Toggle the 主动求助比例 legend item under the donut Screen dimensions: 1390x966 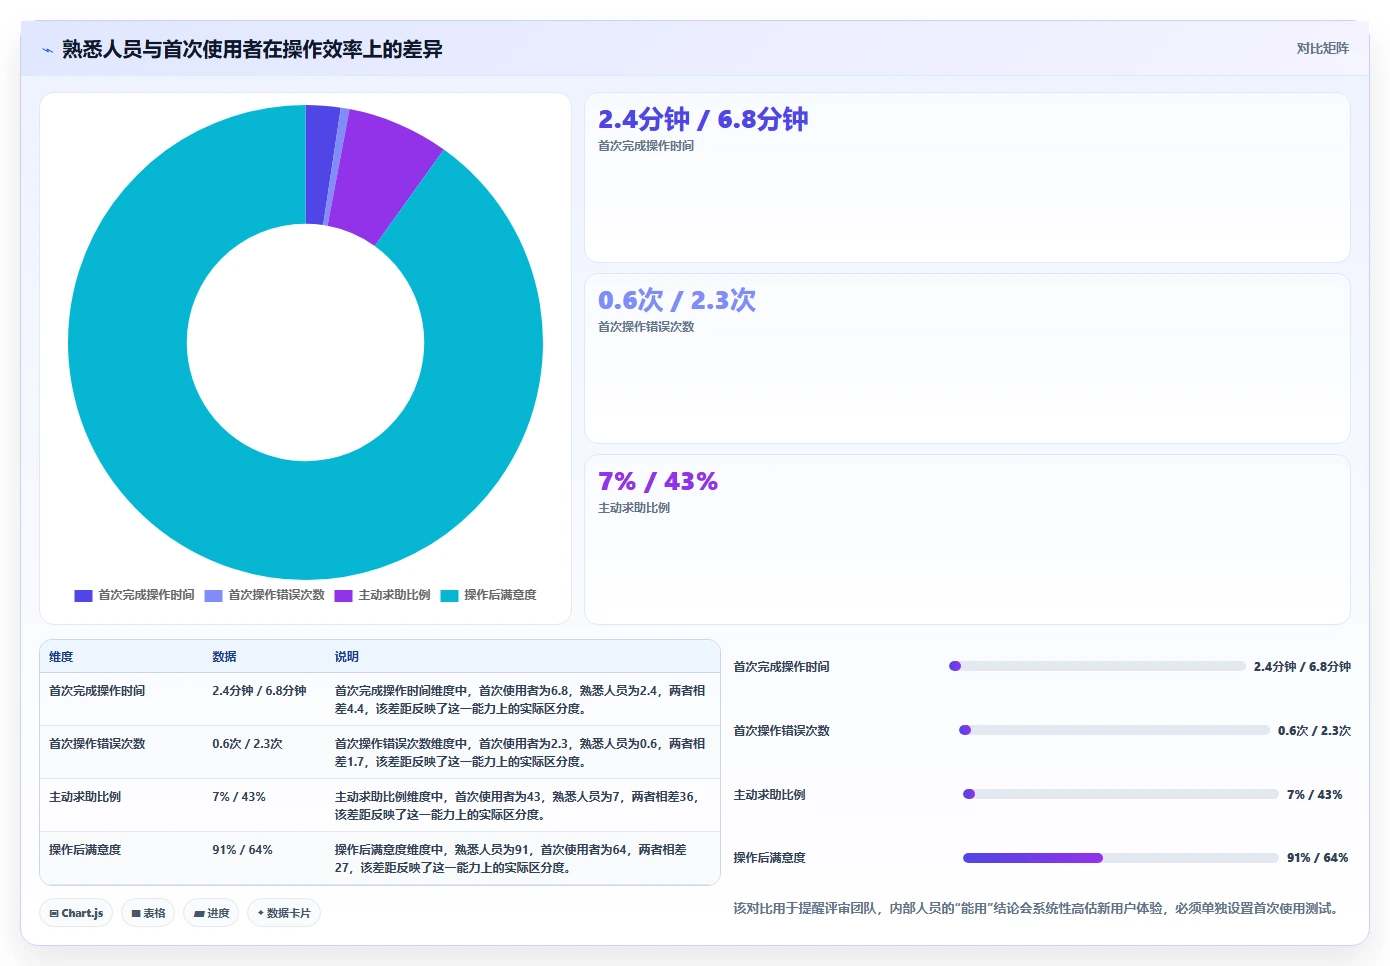point(383,595)
